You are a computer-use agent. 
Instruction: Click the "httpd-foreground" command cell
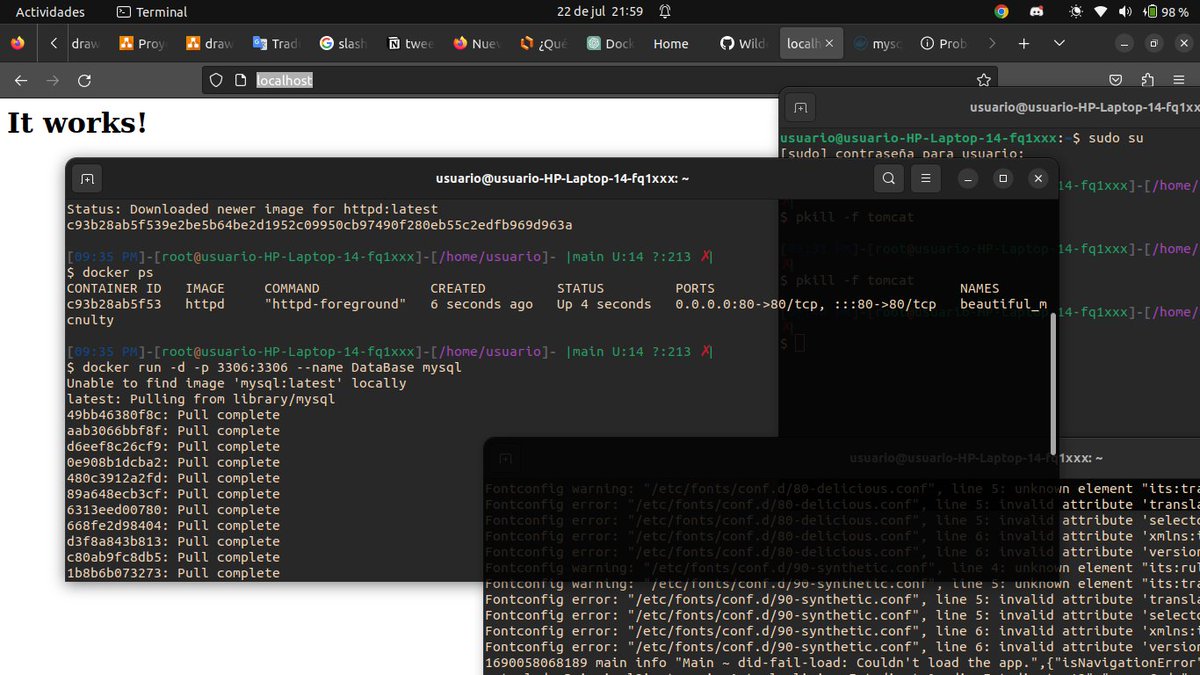[x=335, y=304]
